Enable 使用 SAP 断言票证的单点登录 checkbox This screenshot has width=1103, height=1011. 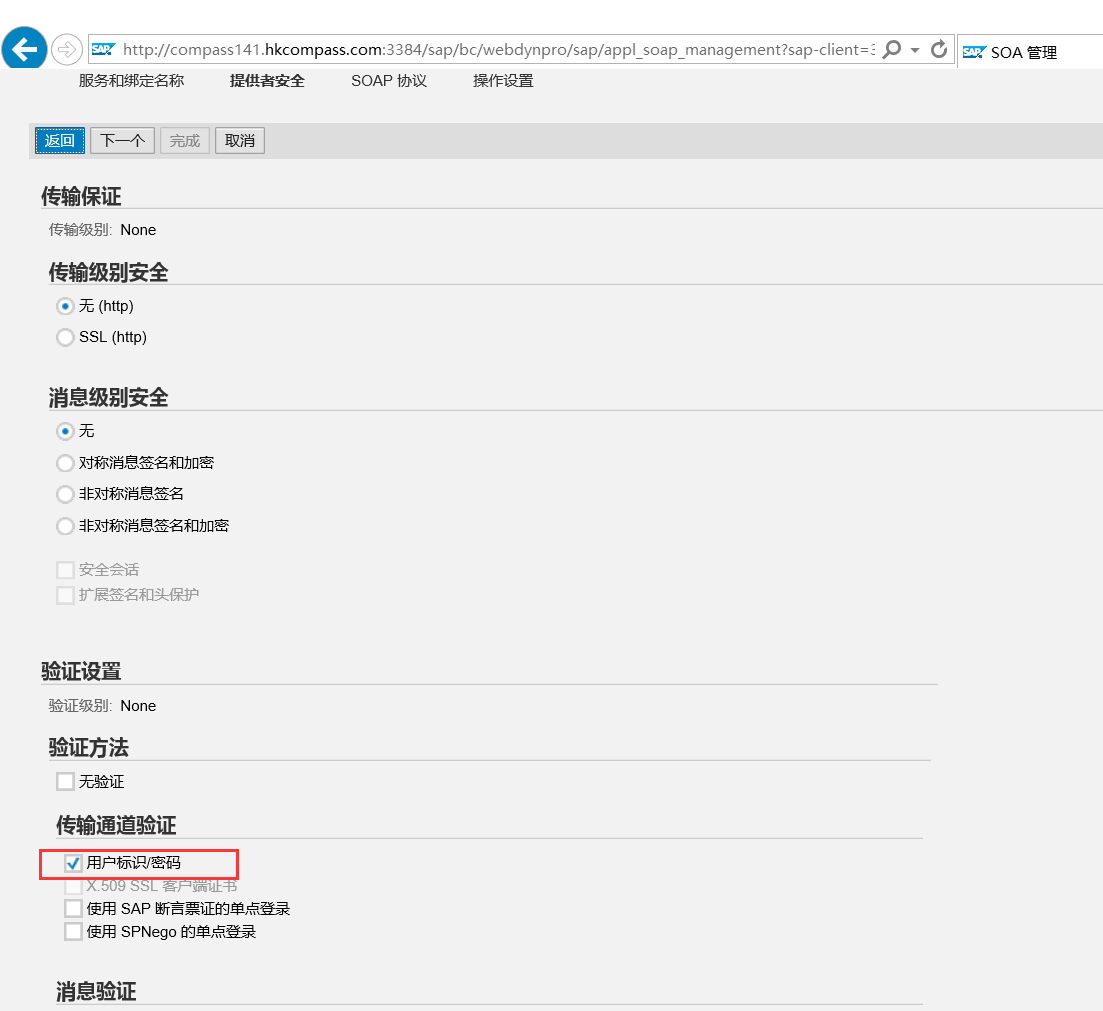click(x=73, y=908)
